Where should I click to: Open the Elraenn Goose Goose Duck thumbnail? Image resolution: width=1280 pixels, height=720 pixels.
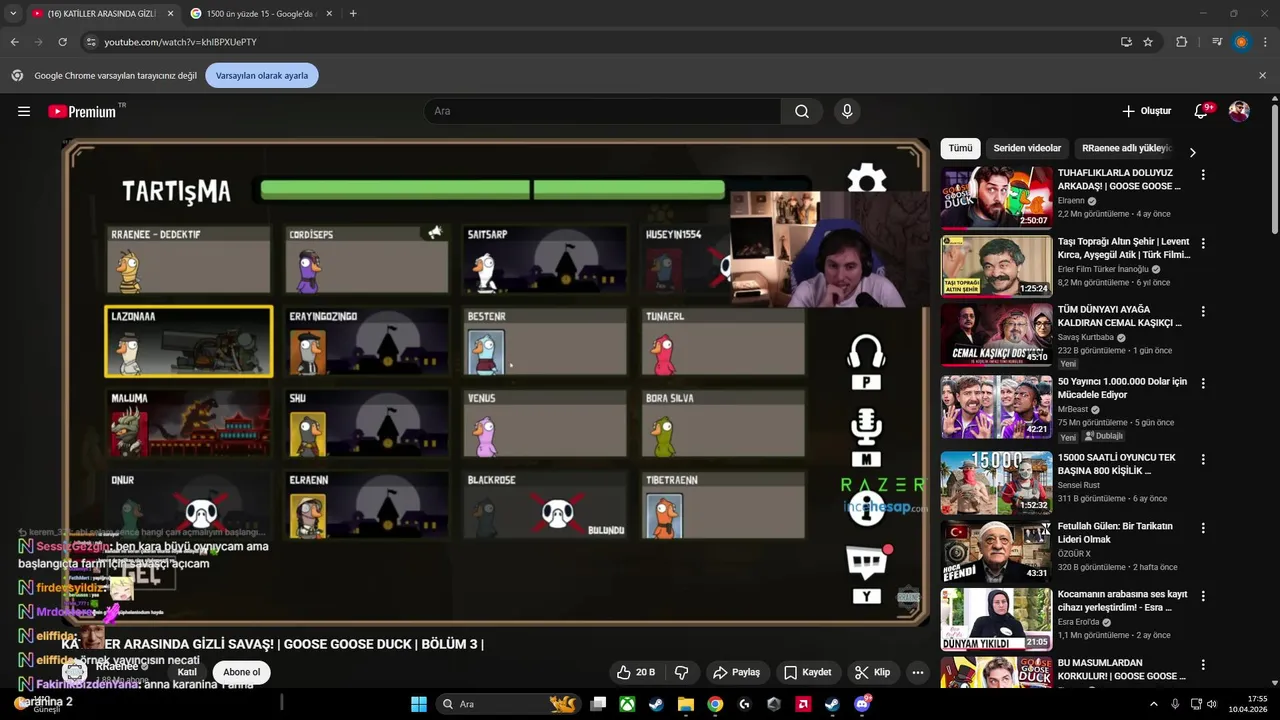click(x=996, y=197)
